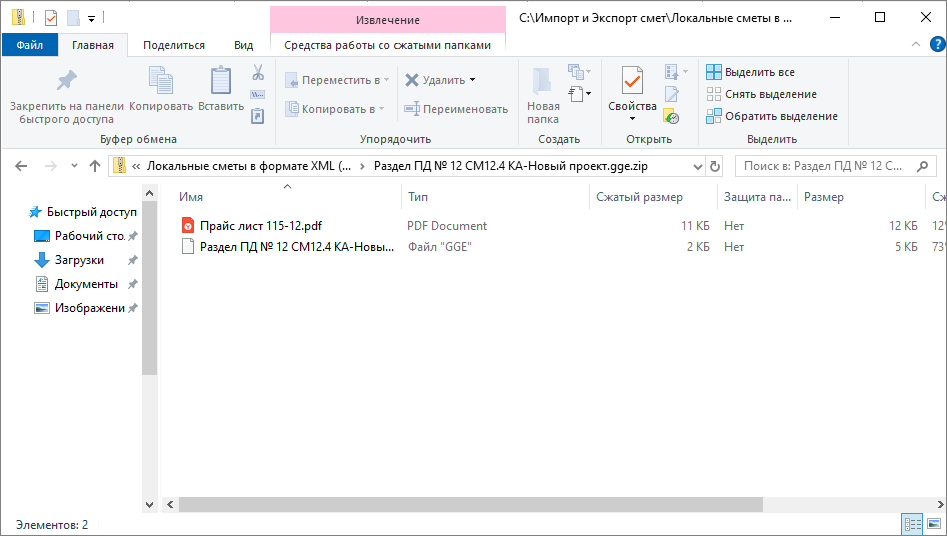Screen dimensions: 947x536
Task: Expand the address bar history dropdown
Action: tap(698, 166)
